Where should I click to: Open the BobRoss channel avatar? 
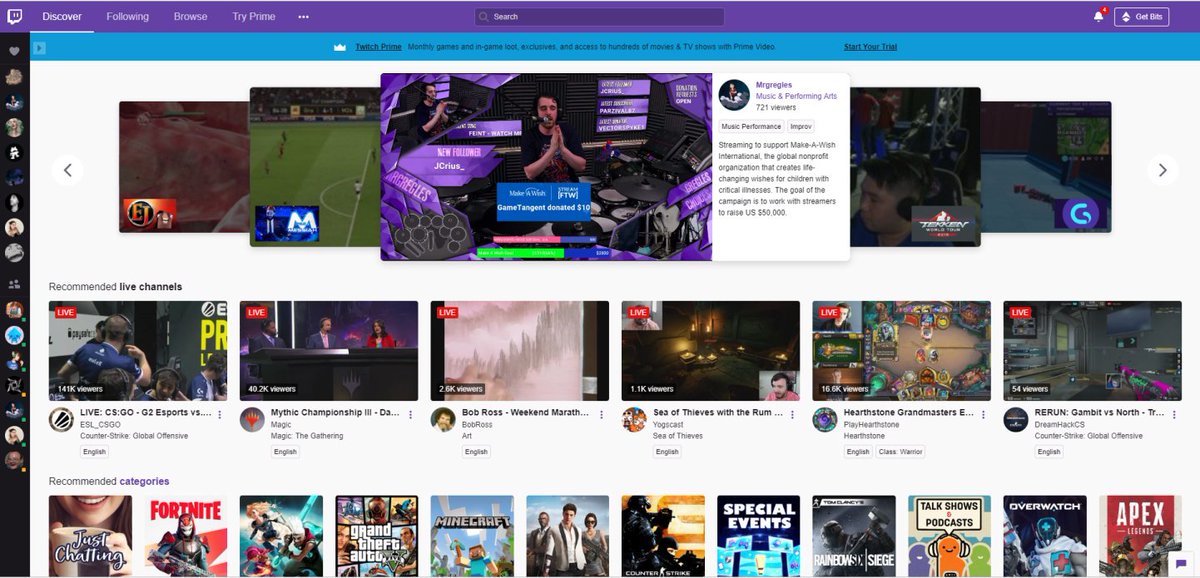point(443,420)
